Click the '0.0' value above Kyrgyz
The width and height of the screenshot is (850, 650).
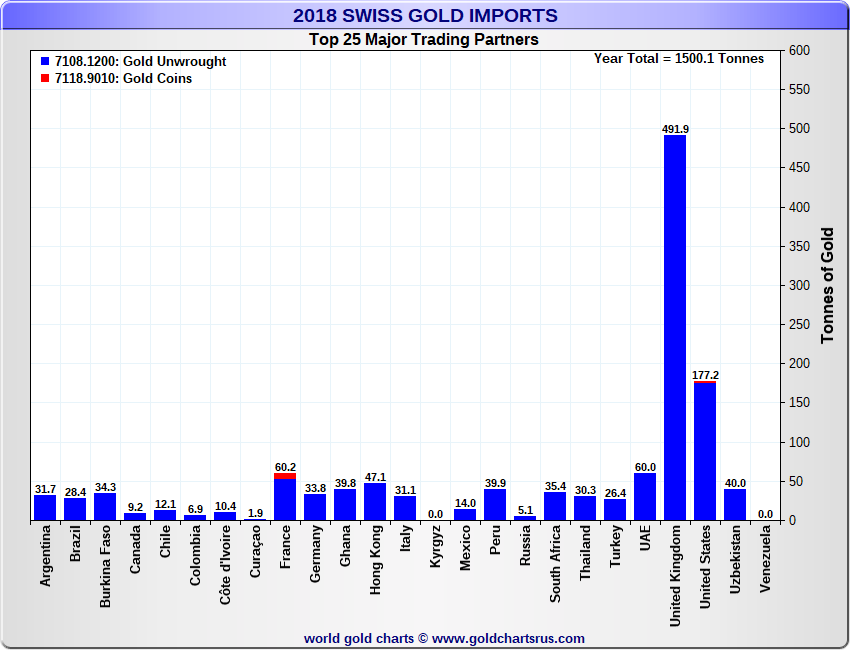pos(435,514)
